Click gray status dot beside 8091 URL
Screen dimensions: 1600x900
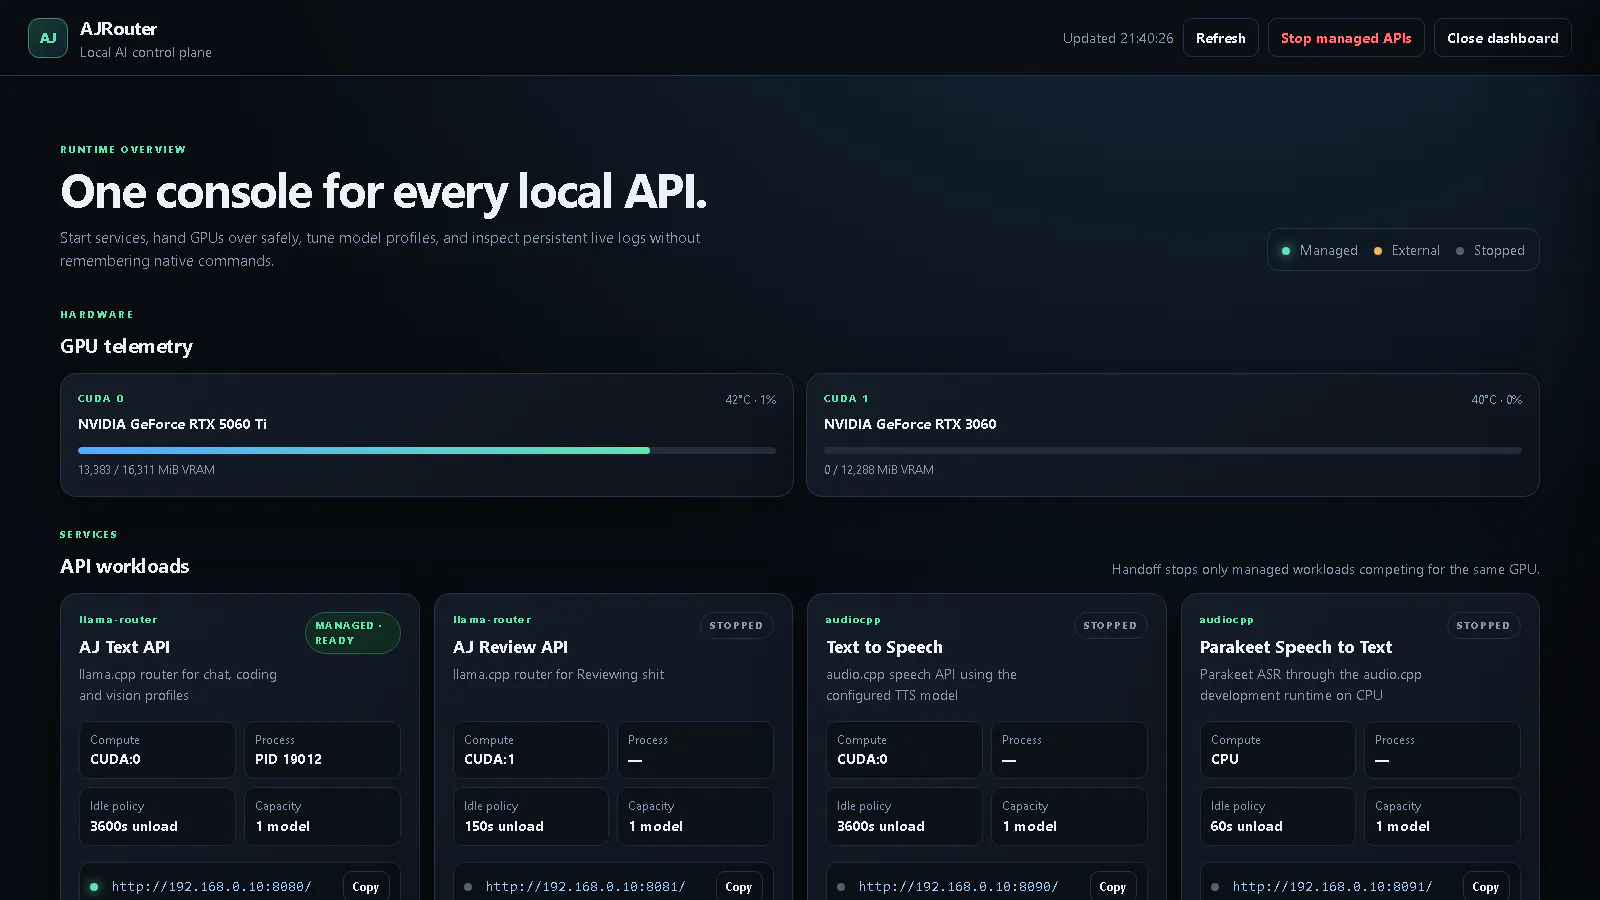1215,887
